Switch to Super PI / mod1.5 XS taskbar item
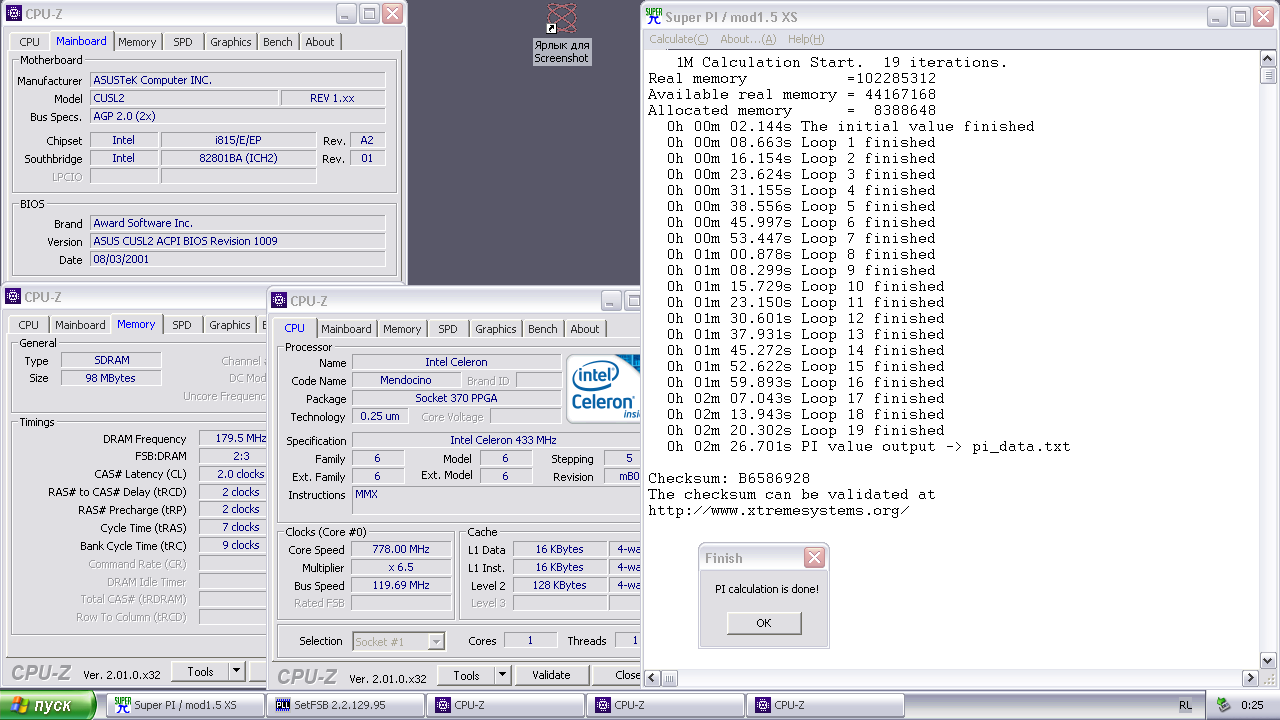1280x720 pixels. click(185, 705)
